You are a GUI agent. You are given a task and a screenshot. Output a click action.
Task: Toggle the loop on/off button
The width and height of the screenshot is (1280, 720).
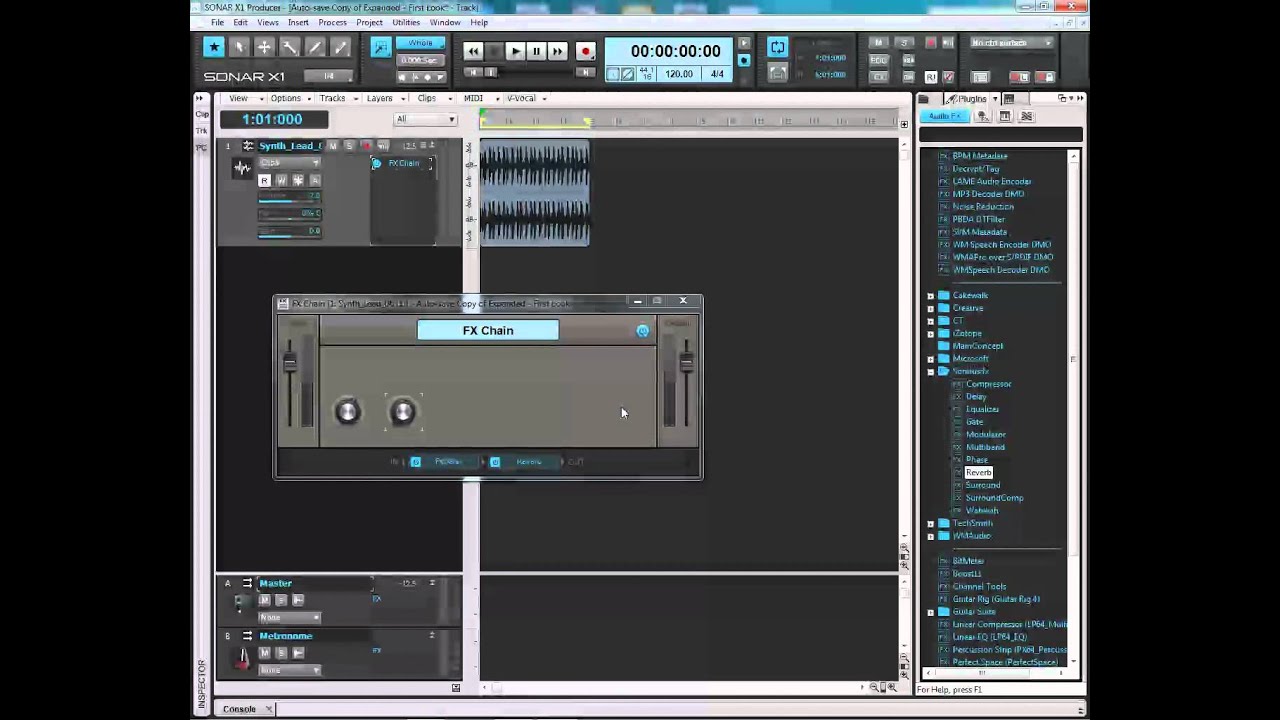tap(777, 48)
